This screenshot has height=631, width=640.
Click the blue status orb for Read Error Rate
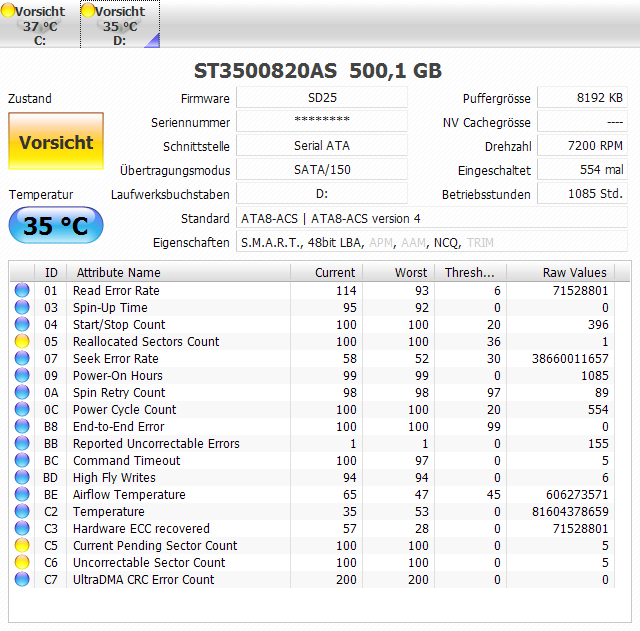pyautogui.click(x=22, y=290)
